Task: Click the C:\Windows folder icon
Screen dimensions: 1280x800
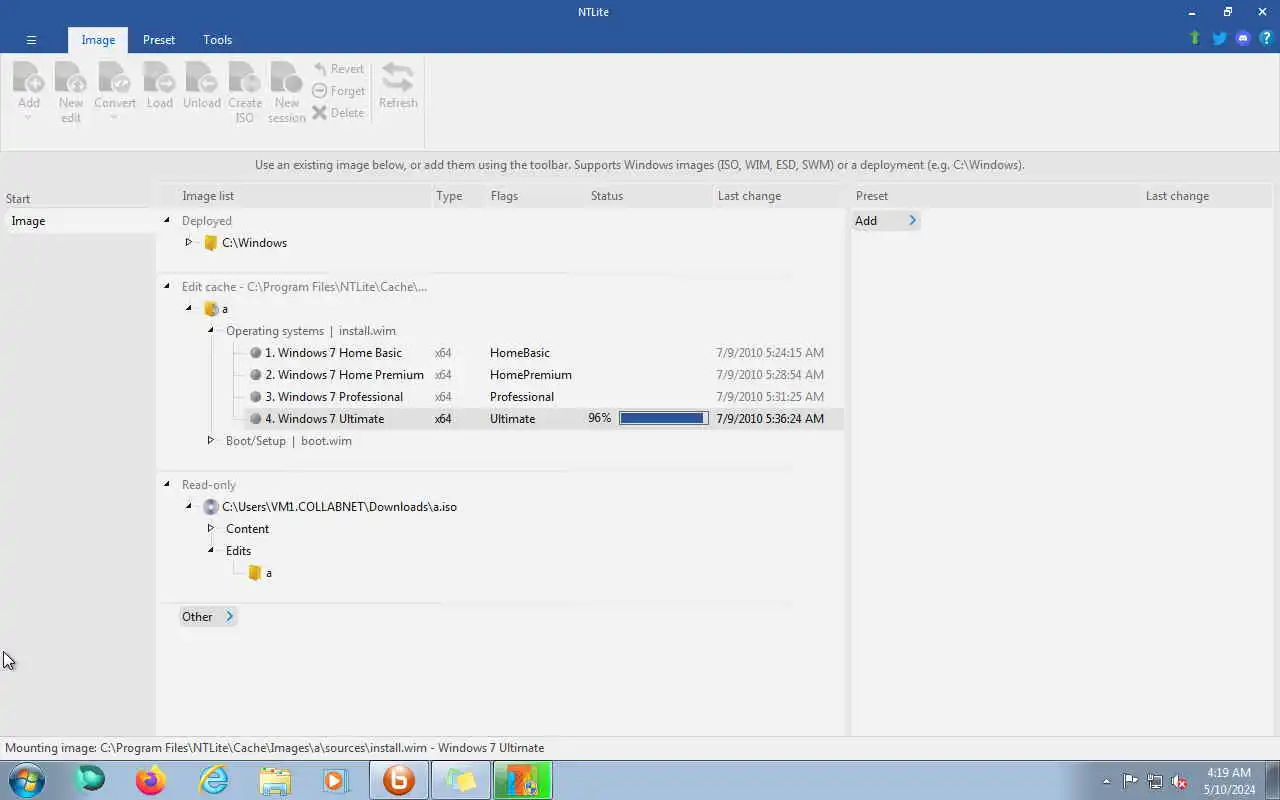Action: [211, 243]
